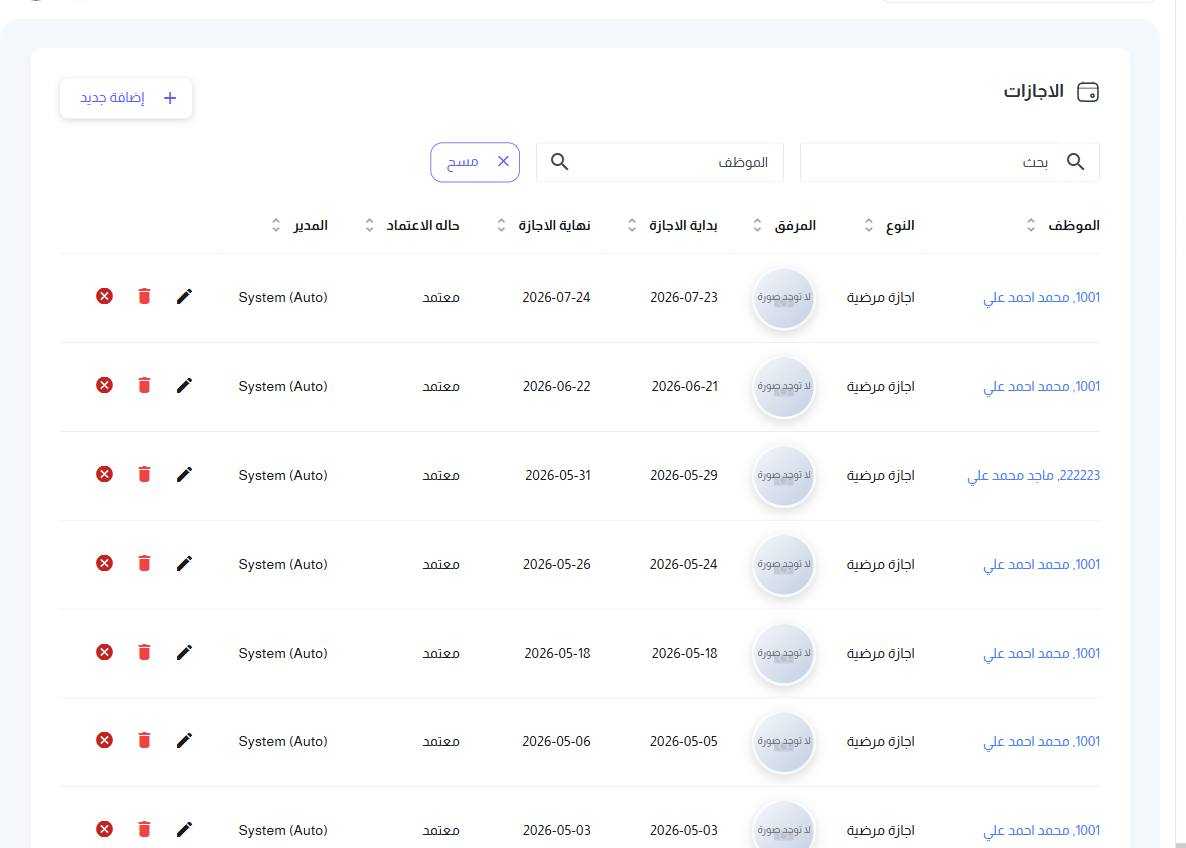This screenshot has height=848, width=1186.
Task: Delete the leave starting 2026-05-24
Action: click(144, 564)
